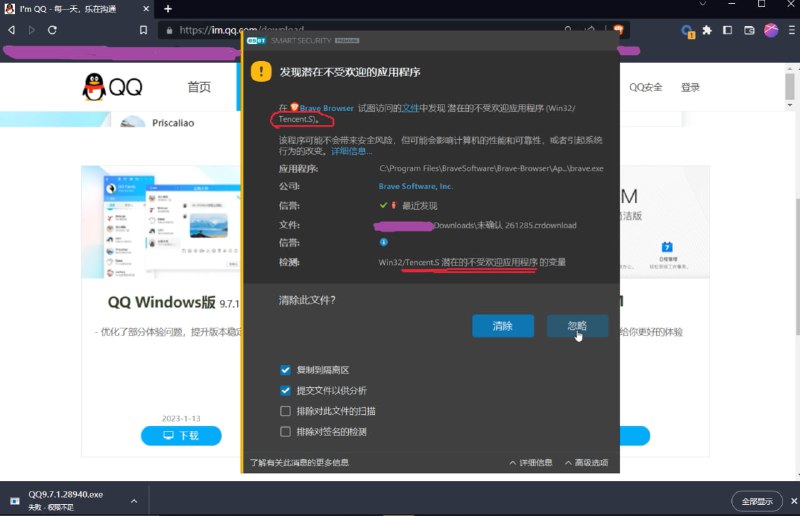
Task: Close the I'm QQ browser tab
Action: 146,9
